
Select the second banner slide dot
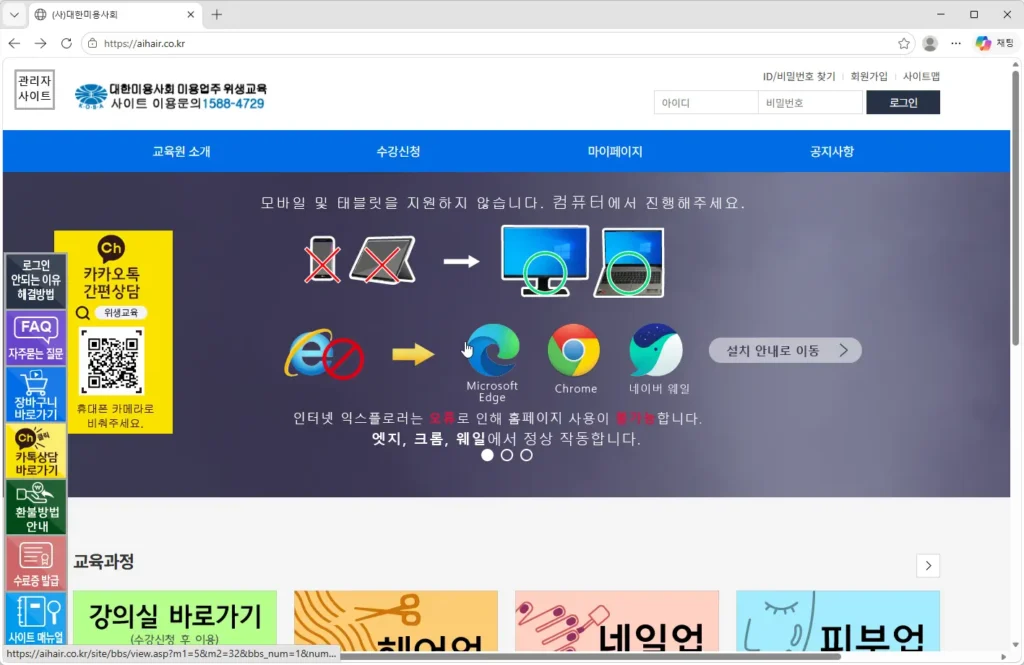pos(507,455)
